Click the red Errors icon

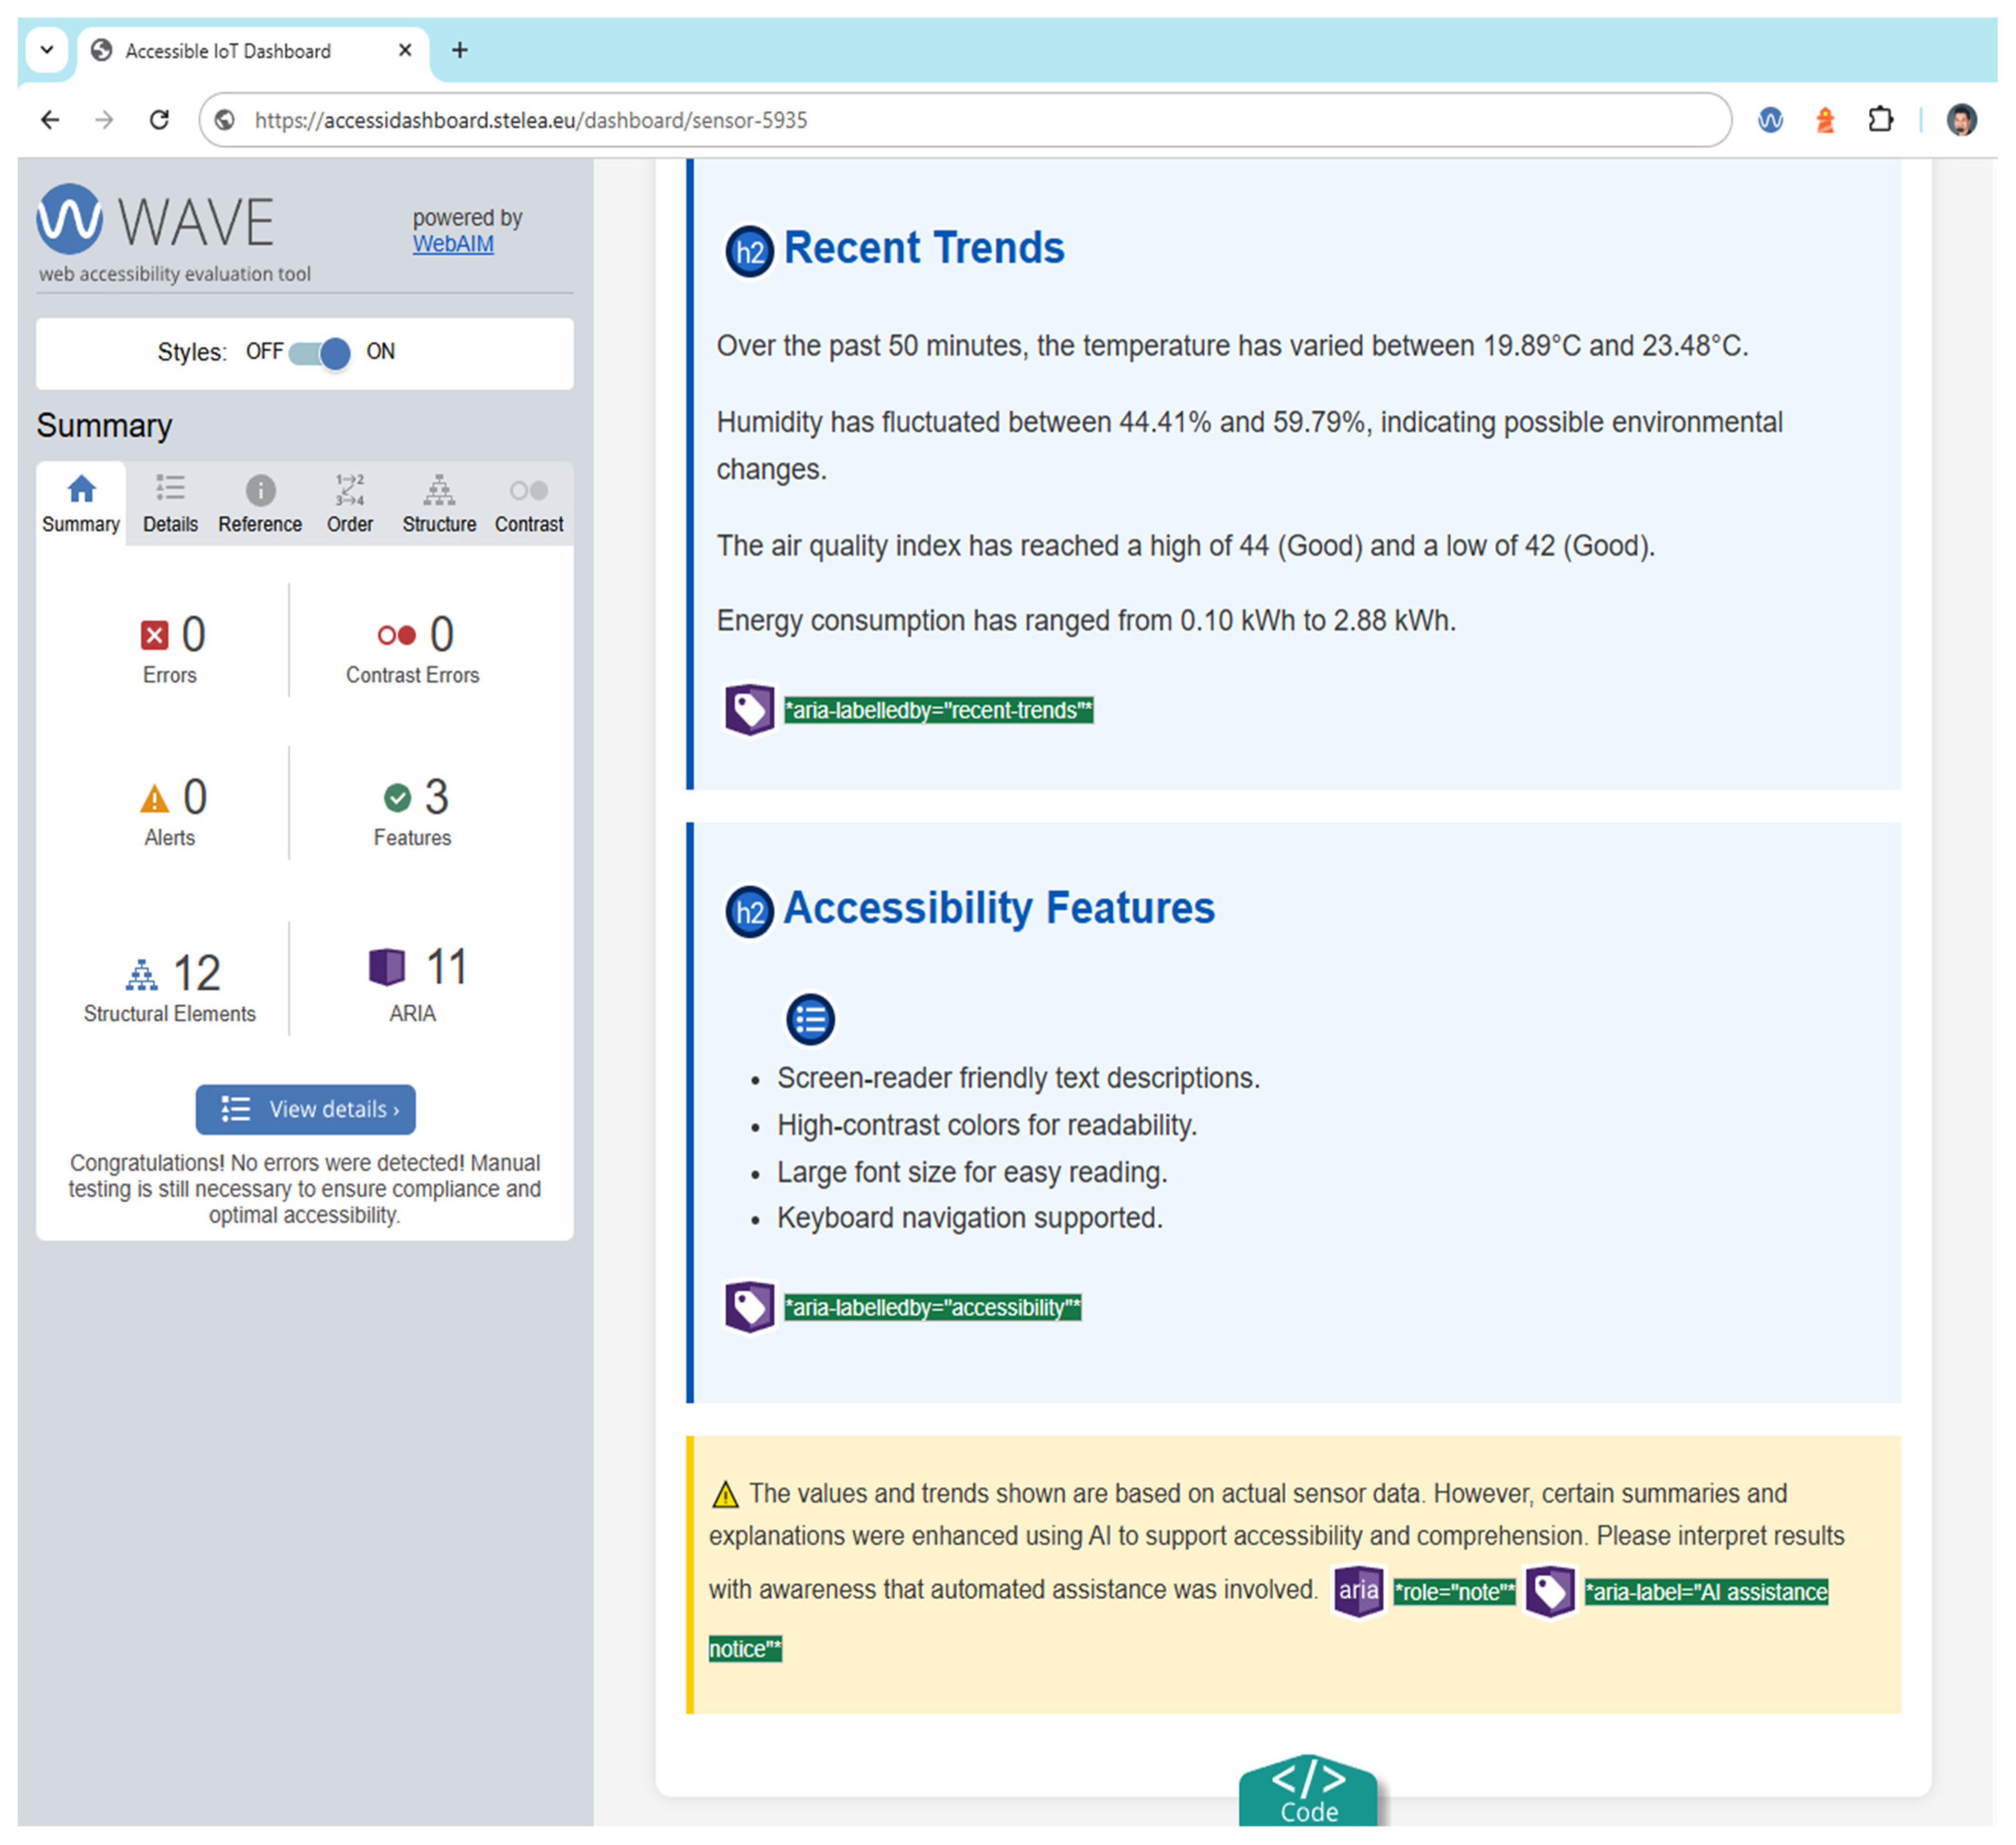point(154,636)
